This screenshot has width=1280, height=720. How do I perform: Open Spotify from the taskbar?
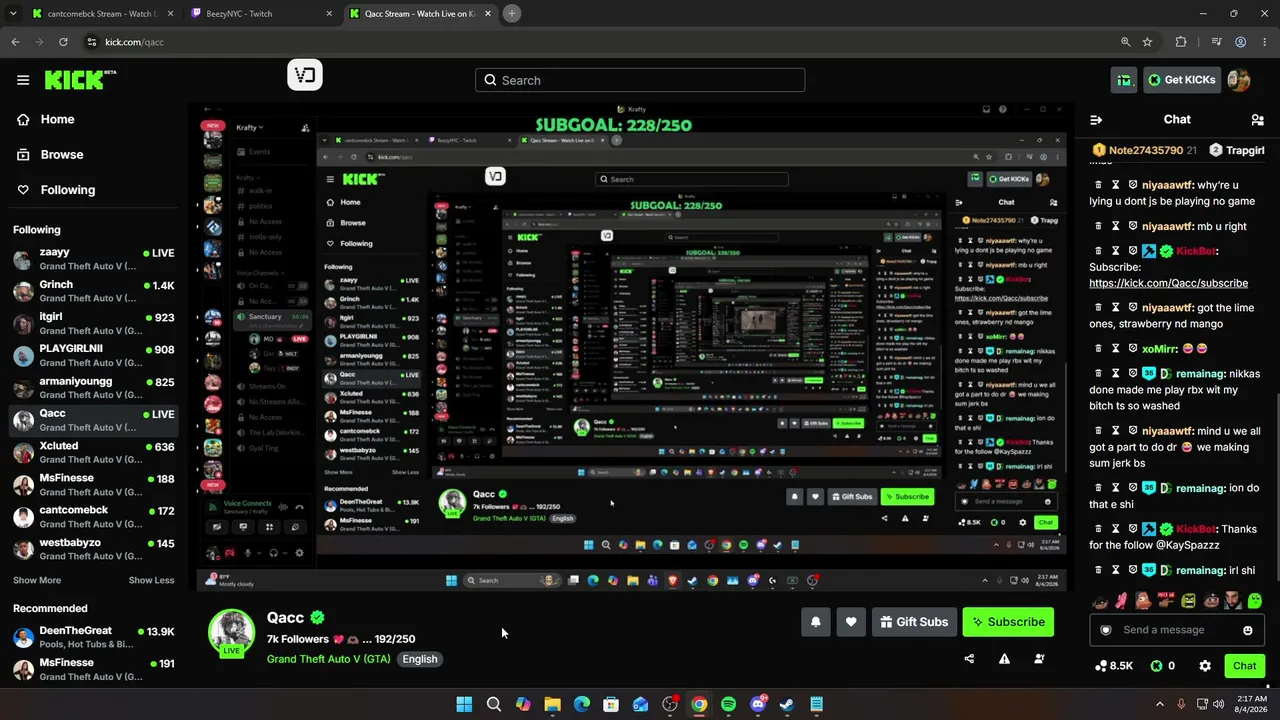(x=728, y=705)
